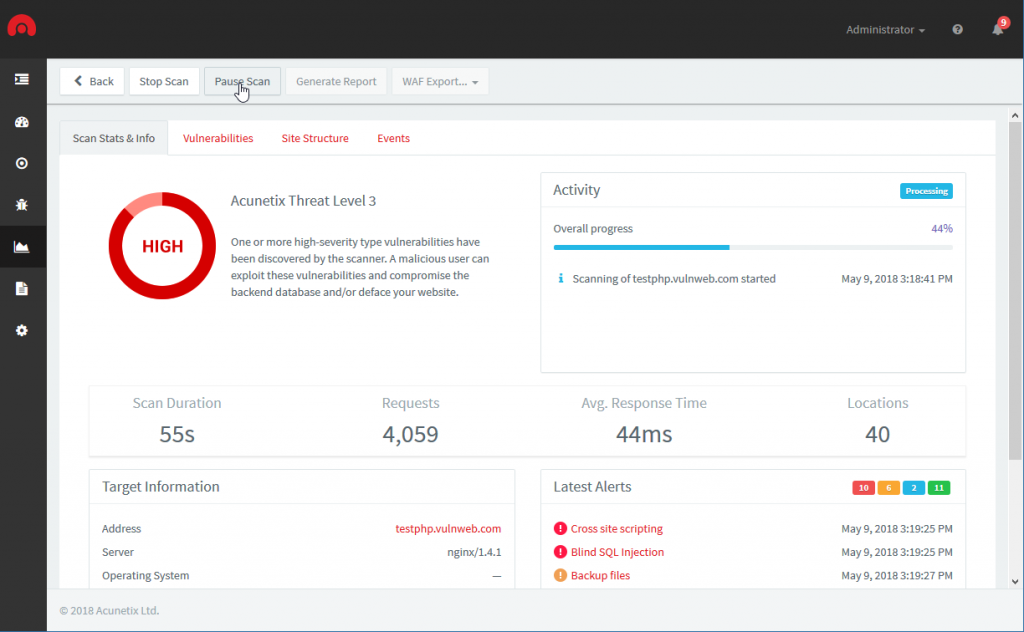1024x632 pixels.
Task: Open the Backup files alert
Action: pyautogui.click(x=600, y=576)
